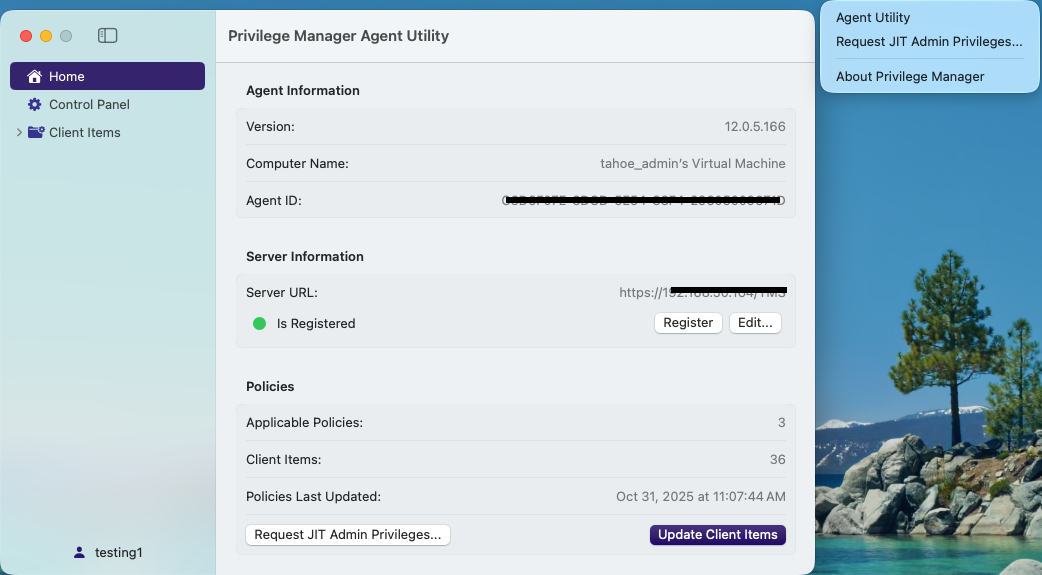Click the Control Panel gear icon
Viewport: 1042px width, 575px height.
[35, 105]
